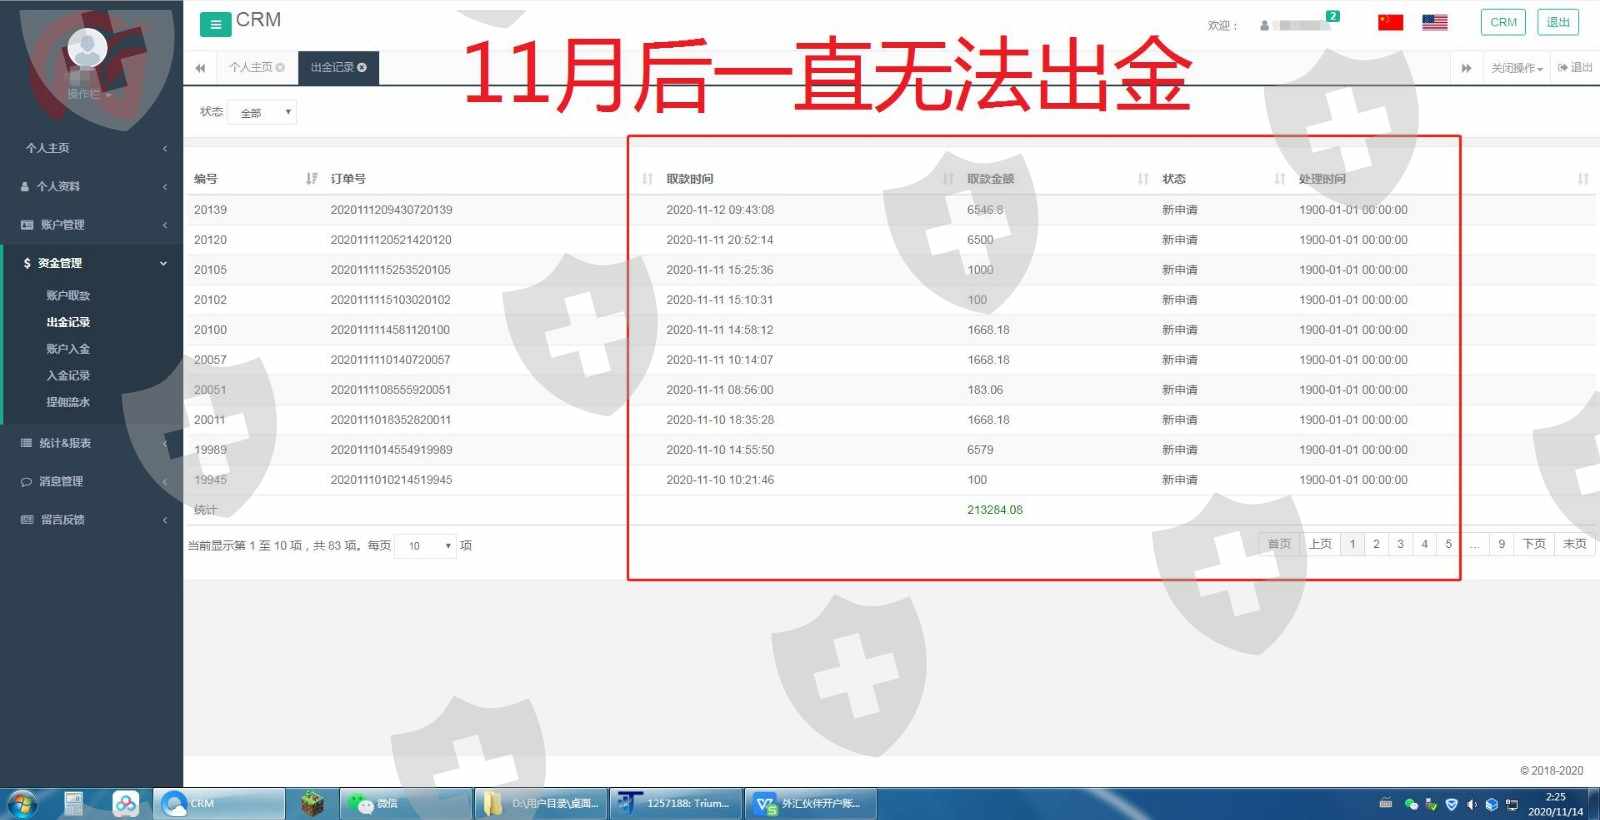The width and height of the screenshot is (1600, 820).
Task: Expand the 账户管理 sidebar menu
Action: [x=91, y=225]
